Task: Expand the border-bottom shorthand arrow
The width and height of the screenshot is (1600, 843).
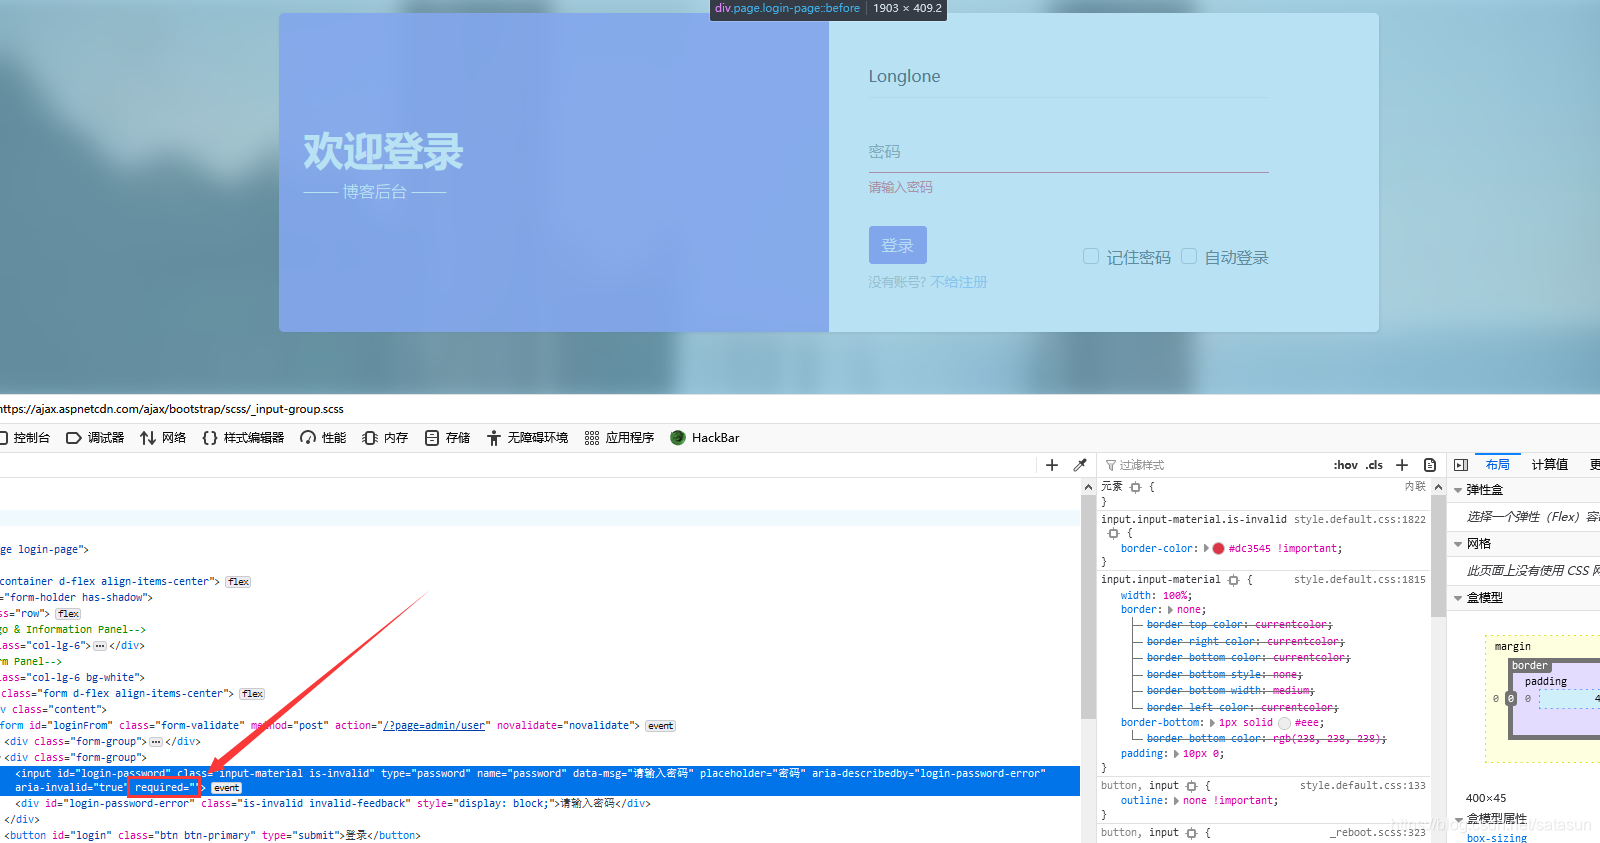Action: 1213,723
